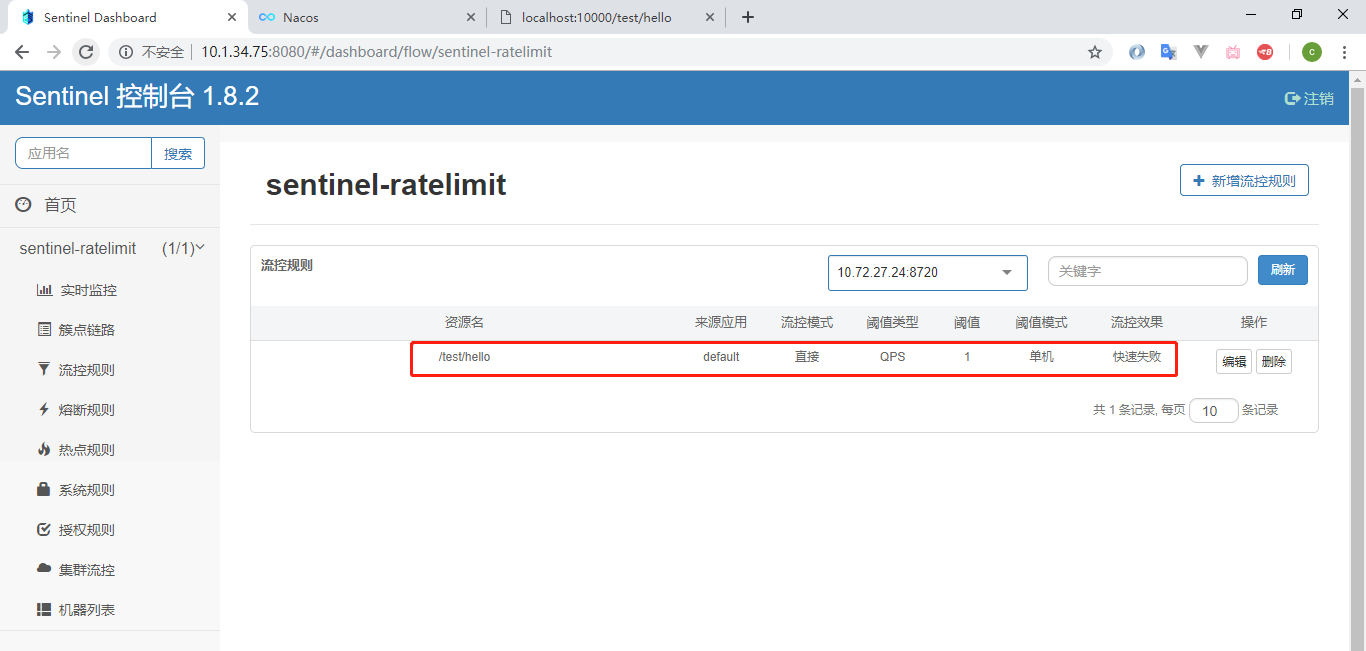
Task: Open 机器列表 machine list
Action: tap(77, 610)
